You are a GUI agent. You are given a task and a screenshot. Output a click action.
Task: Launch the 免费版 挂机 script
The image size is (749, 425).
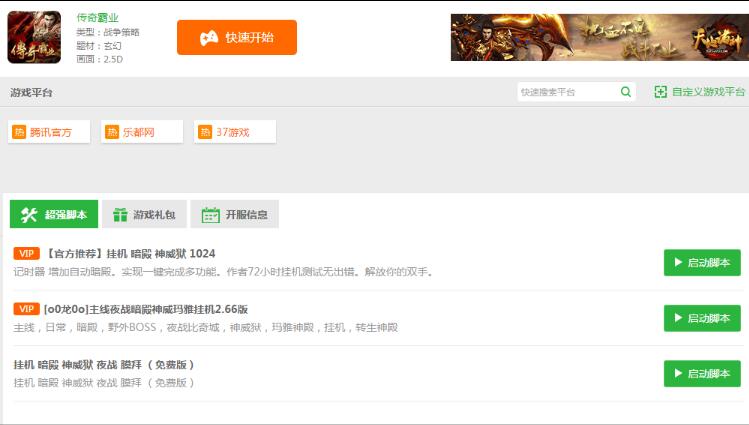point(702,373)
